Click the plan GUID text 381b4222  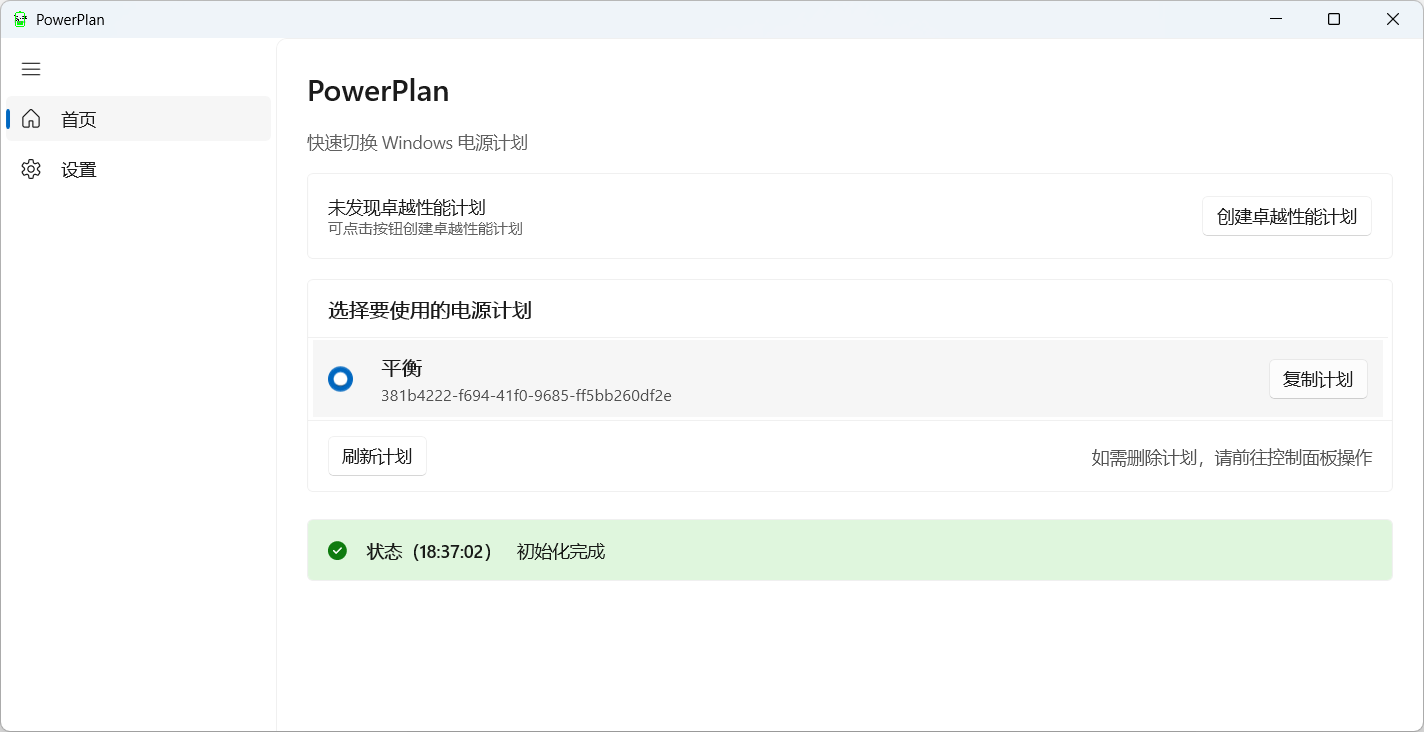[x=526, y=395]
